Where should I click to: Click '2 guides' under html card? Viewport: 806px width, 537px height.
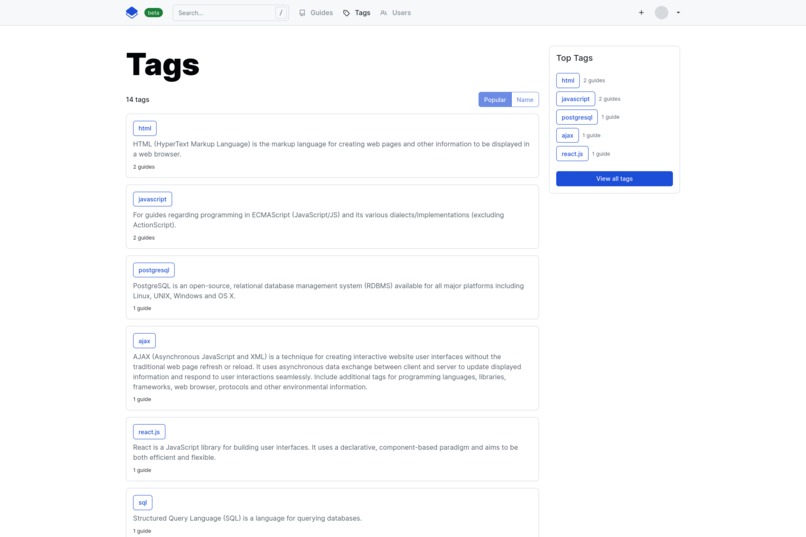[144, 167]
